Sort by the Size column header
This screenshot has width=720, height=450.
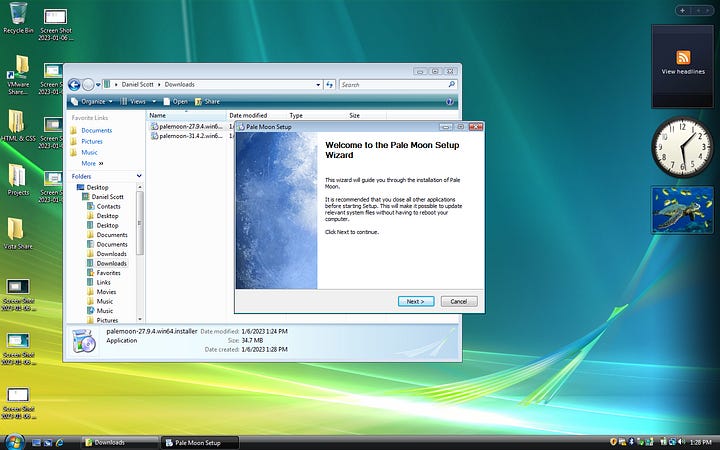[x=366, y=115]
